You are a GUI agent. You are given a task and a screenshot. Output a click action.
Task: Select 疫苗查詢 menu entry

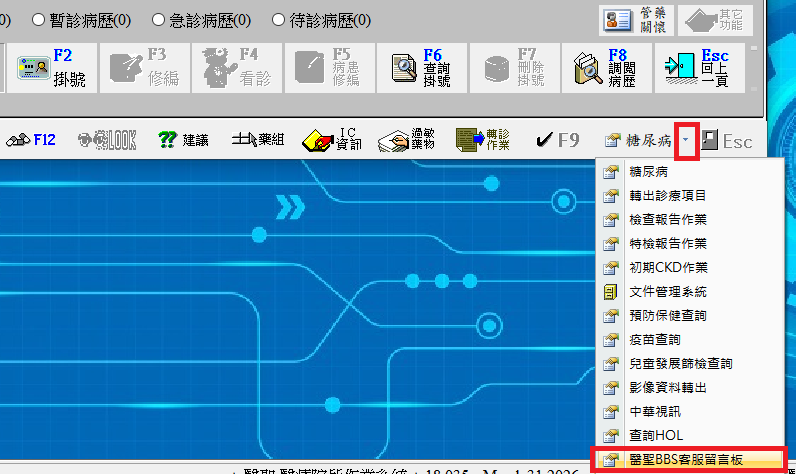(x=655, y=339)
